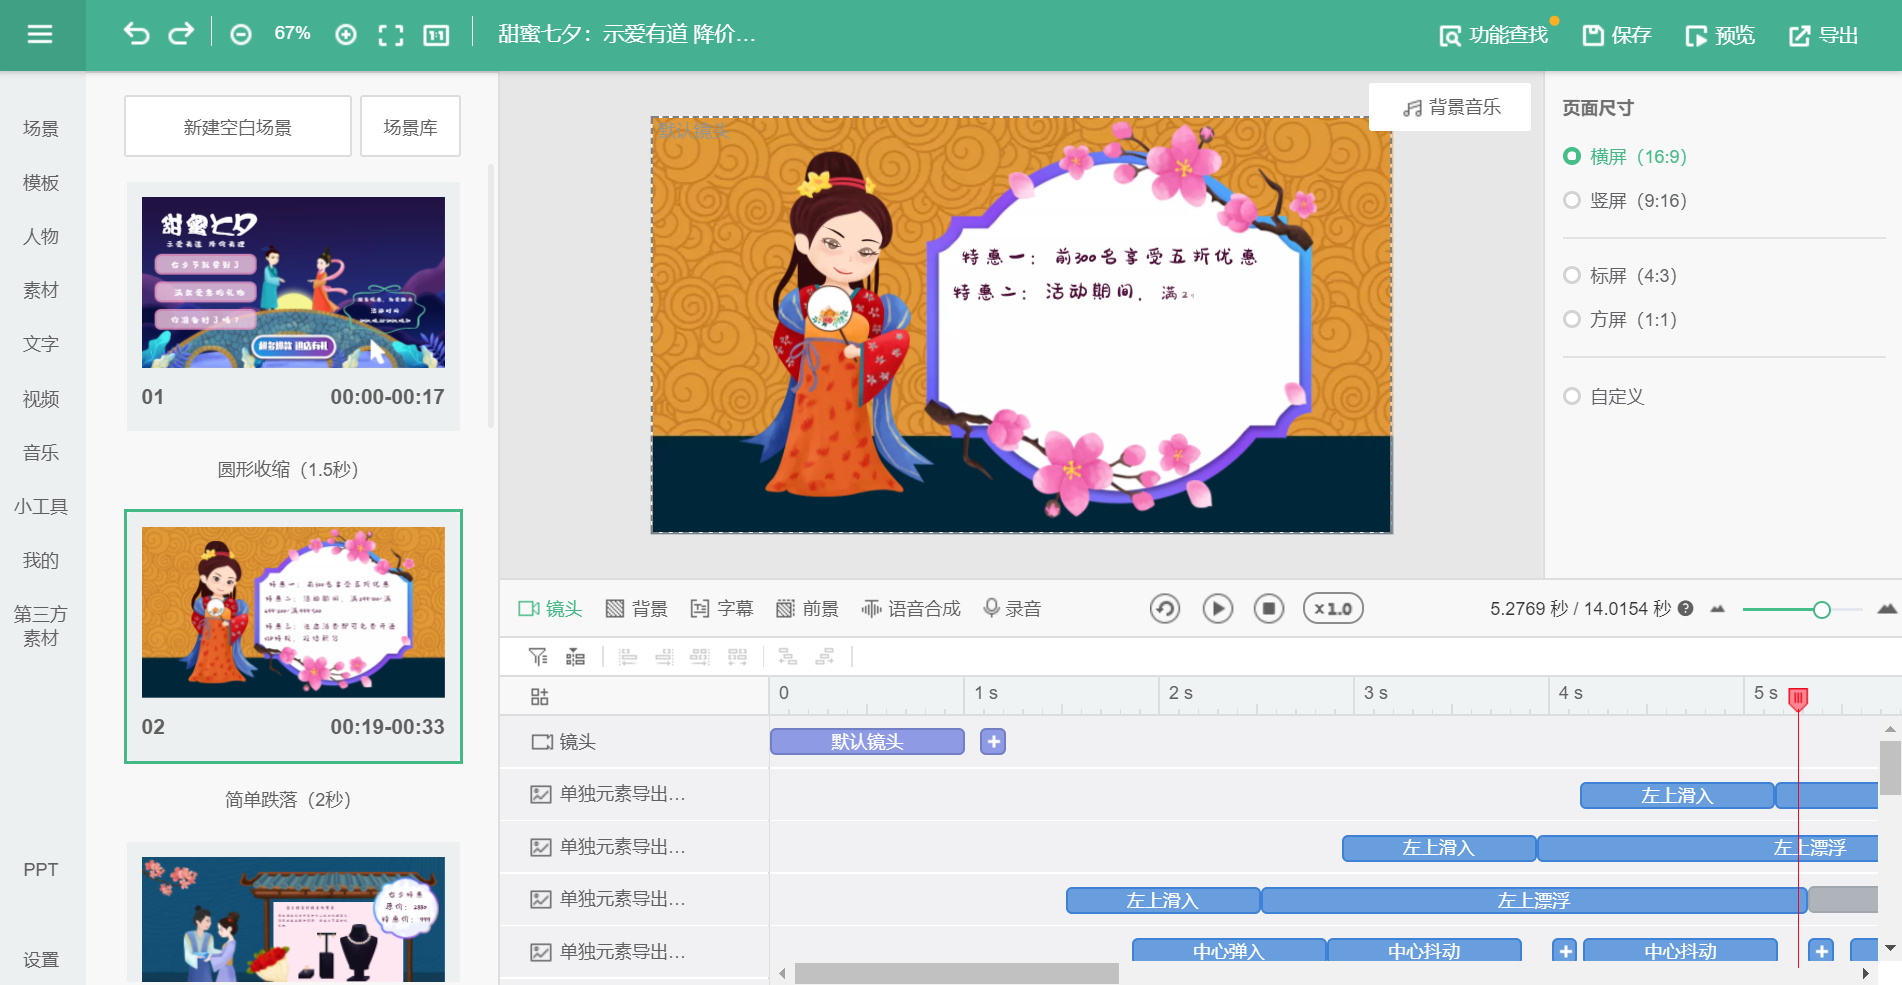Open the 人物 characters sidebar section

[41, 236]
